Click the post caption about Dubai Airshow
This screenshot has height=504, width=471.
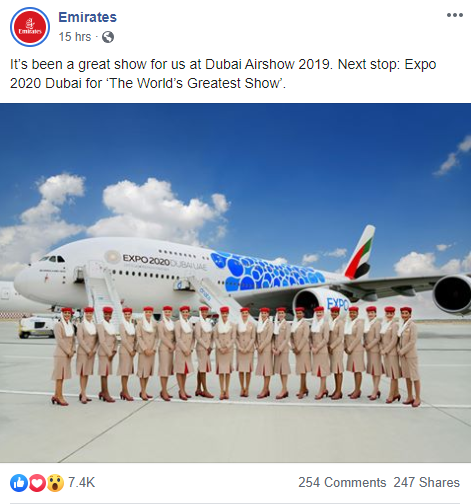223,74
